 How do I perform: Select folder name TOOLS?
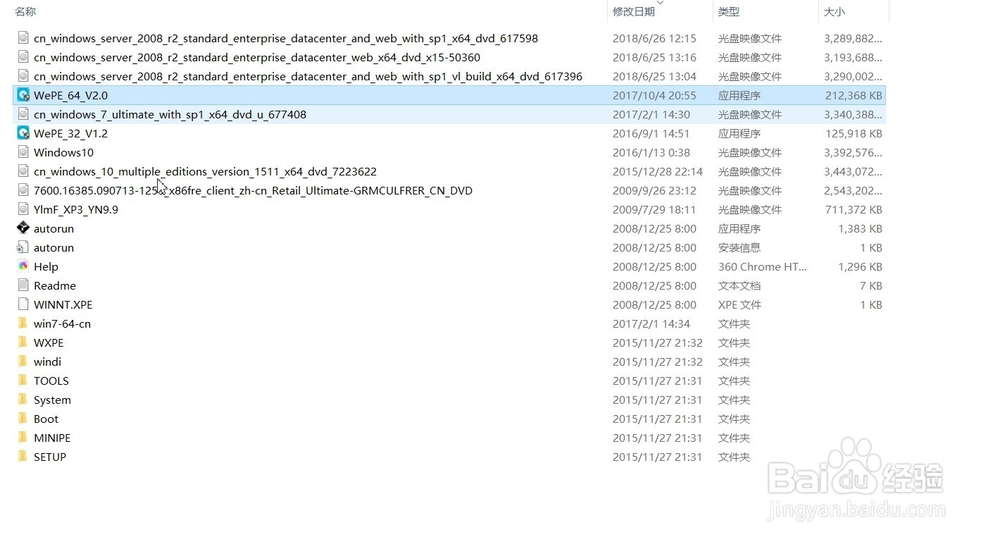(51, 381)
